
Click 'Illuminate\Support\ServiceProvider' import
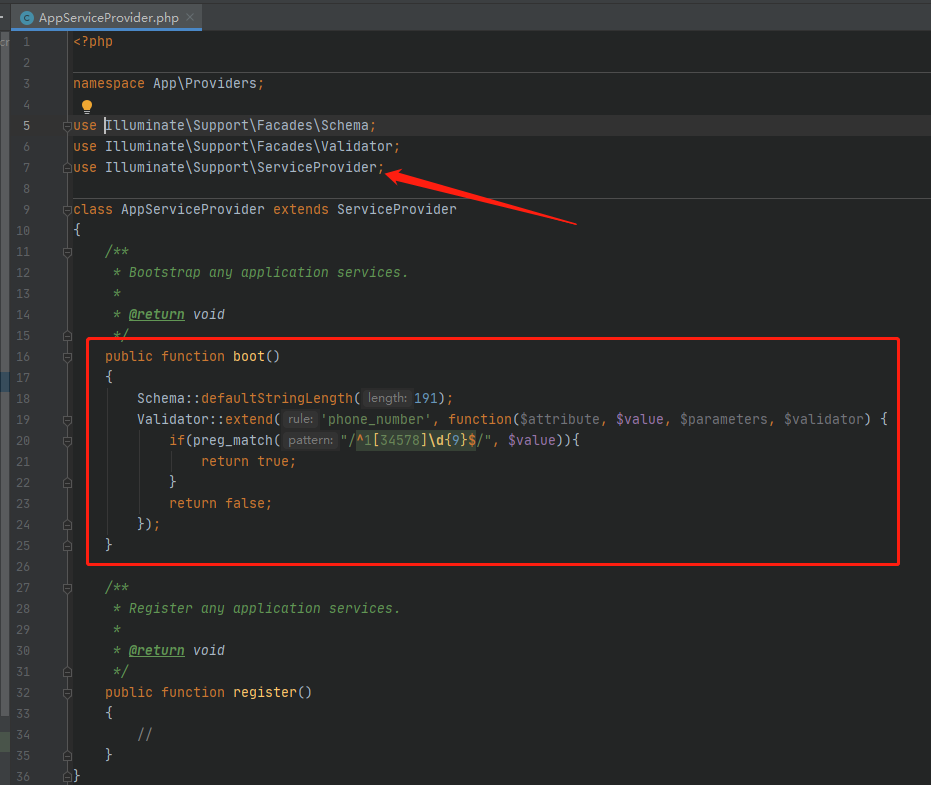point(240,167)
